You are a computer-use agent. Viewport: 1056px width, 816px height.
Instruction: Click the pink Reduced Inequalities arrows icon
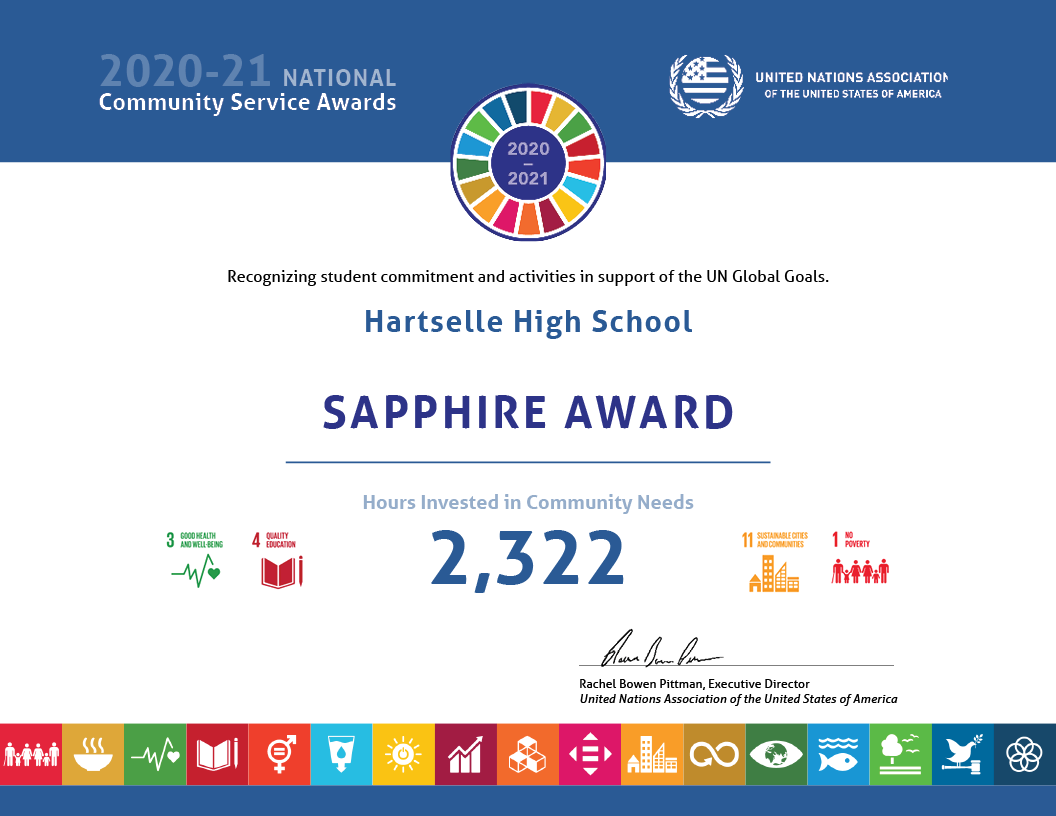point(590,754)
